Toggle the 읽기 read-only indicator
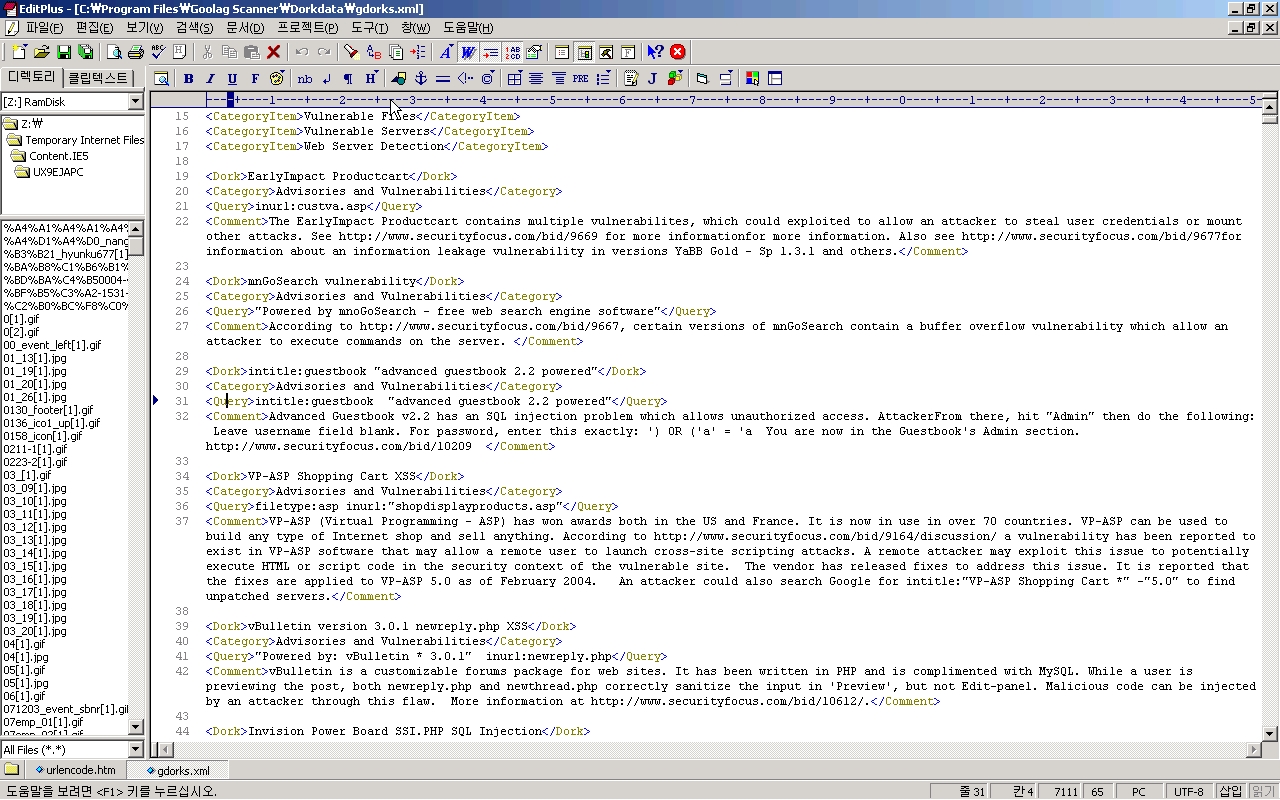Viewport: 1280px width, 800px height. click(1262, 791)
